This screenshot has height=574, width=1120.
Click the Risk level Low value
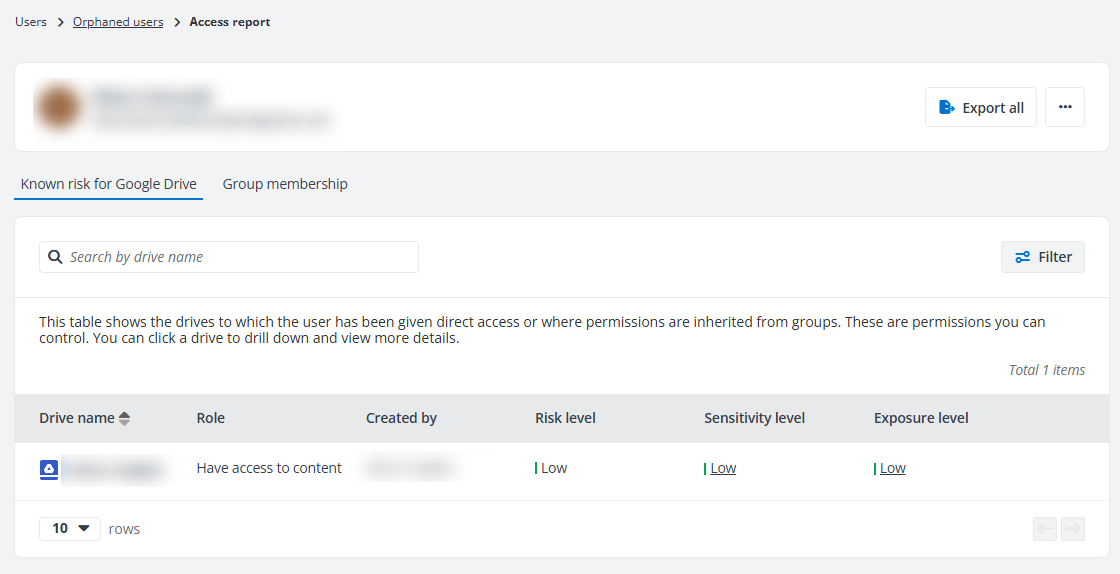554,468
